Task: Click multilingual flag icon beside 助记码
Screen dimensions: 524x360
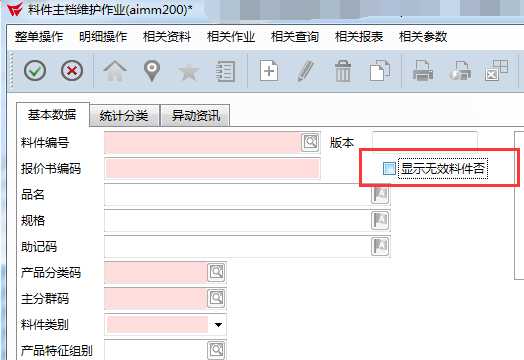Action: click(x=380, y=246)
